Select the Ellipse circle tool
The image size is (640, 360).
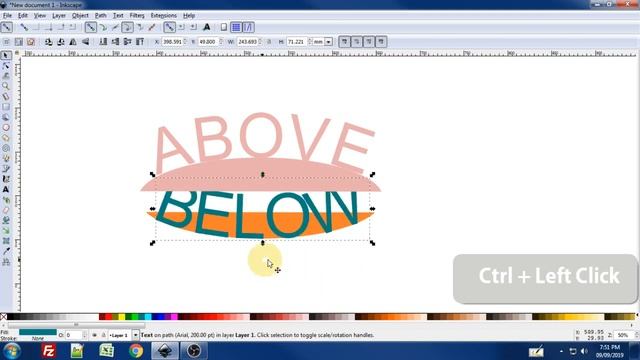(6, 127)
